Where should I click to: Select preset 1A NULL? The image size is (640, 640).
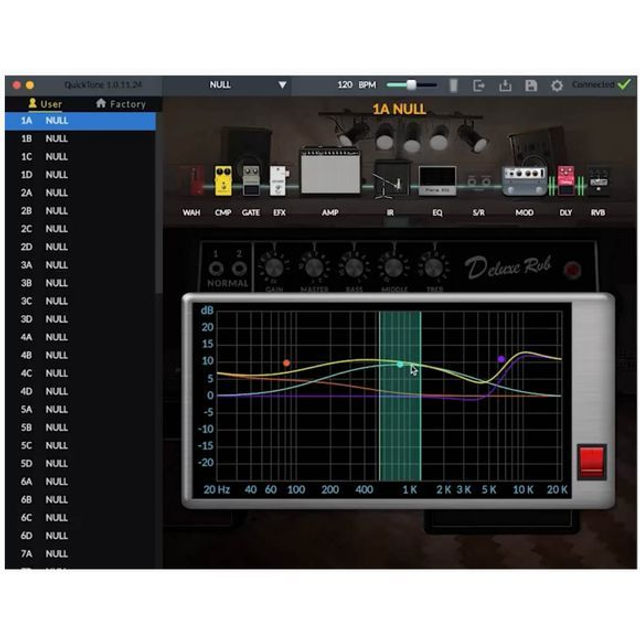80,121
